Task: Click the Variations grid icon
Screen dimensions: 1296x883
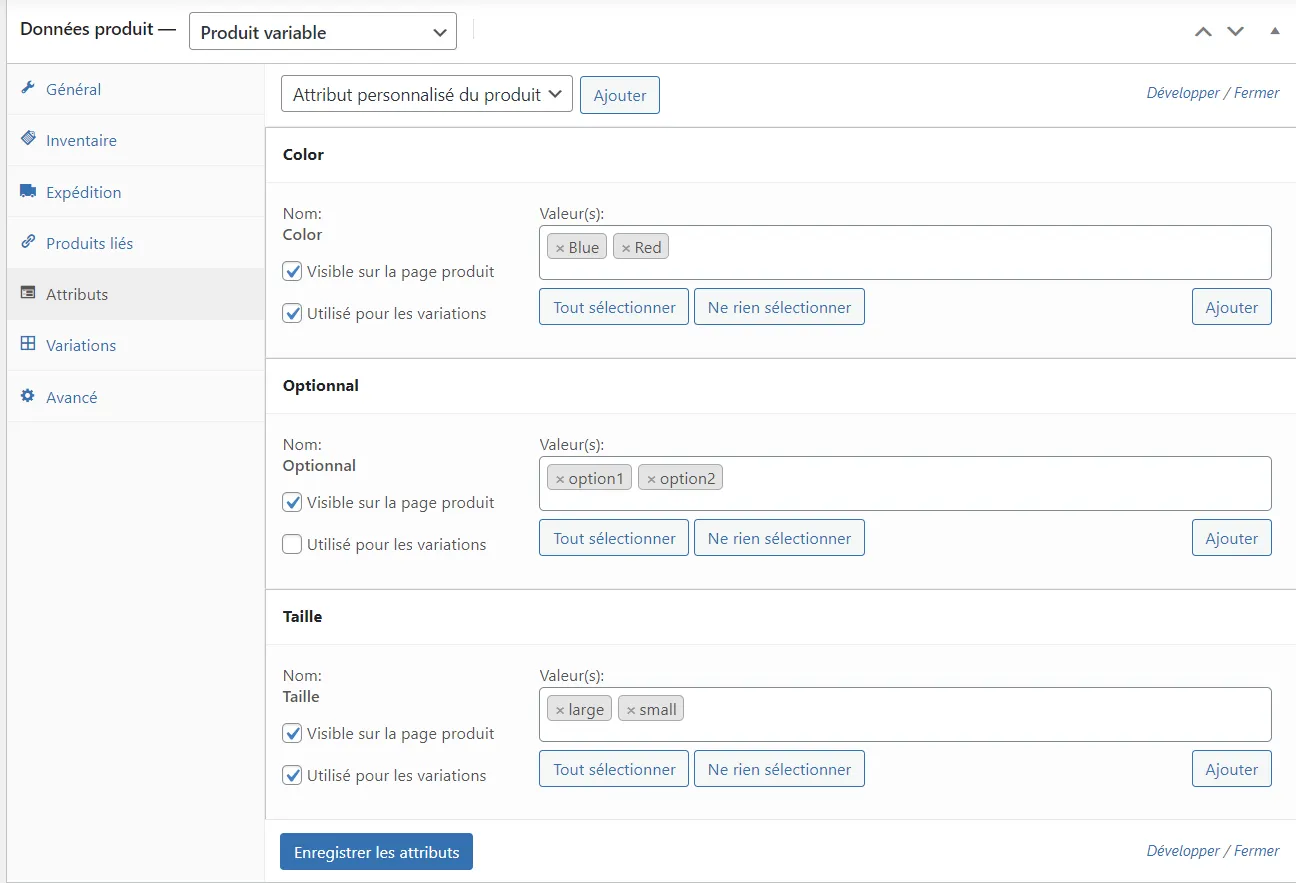Action: coord(28,344)
